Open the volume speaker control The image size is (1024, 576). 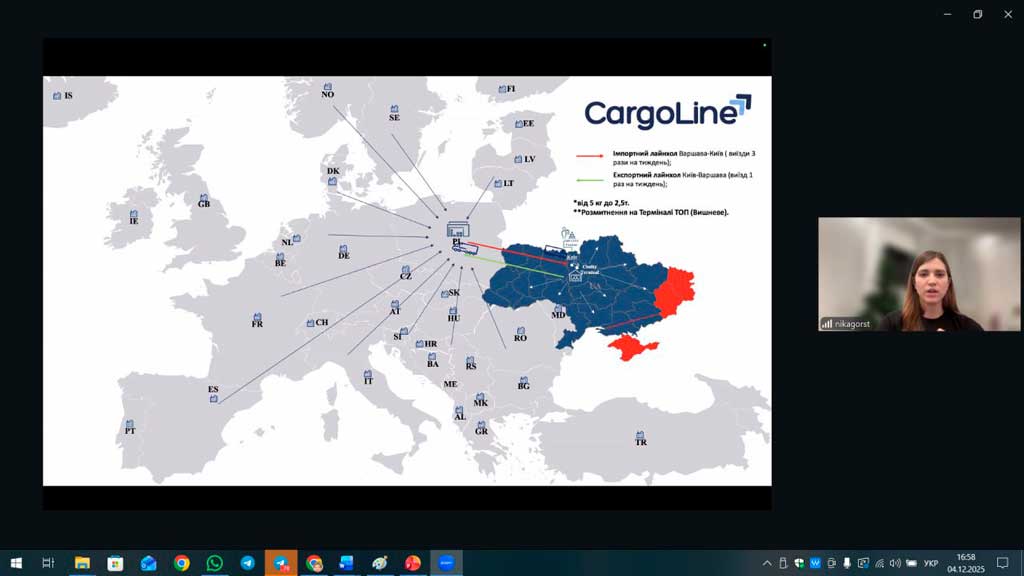(x=895, y=563)
